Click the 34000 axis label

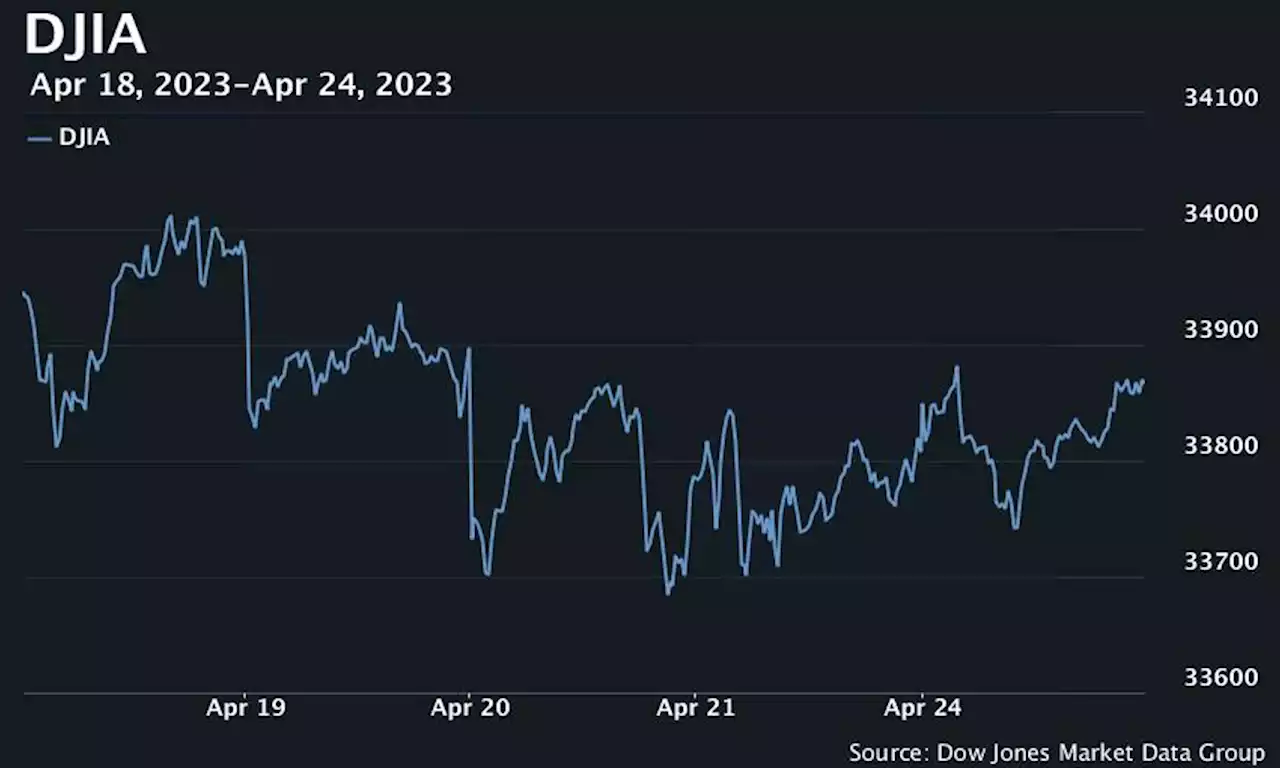pos(1220,213)
